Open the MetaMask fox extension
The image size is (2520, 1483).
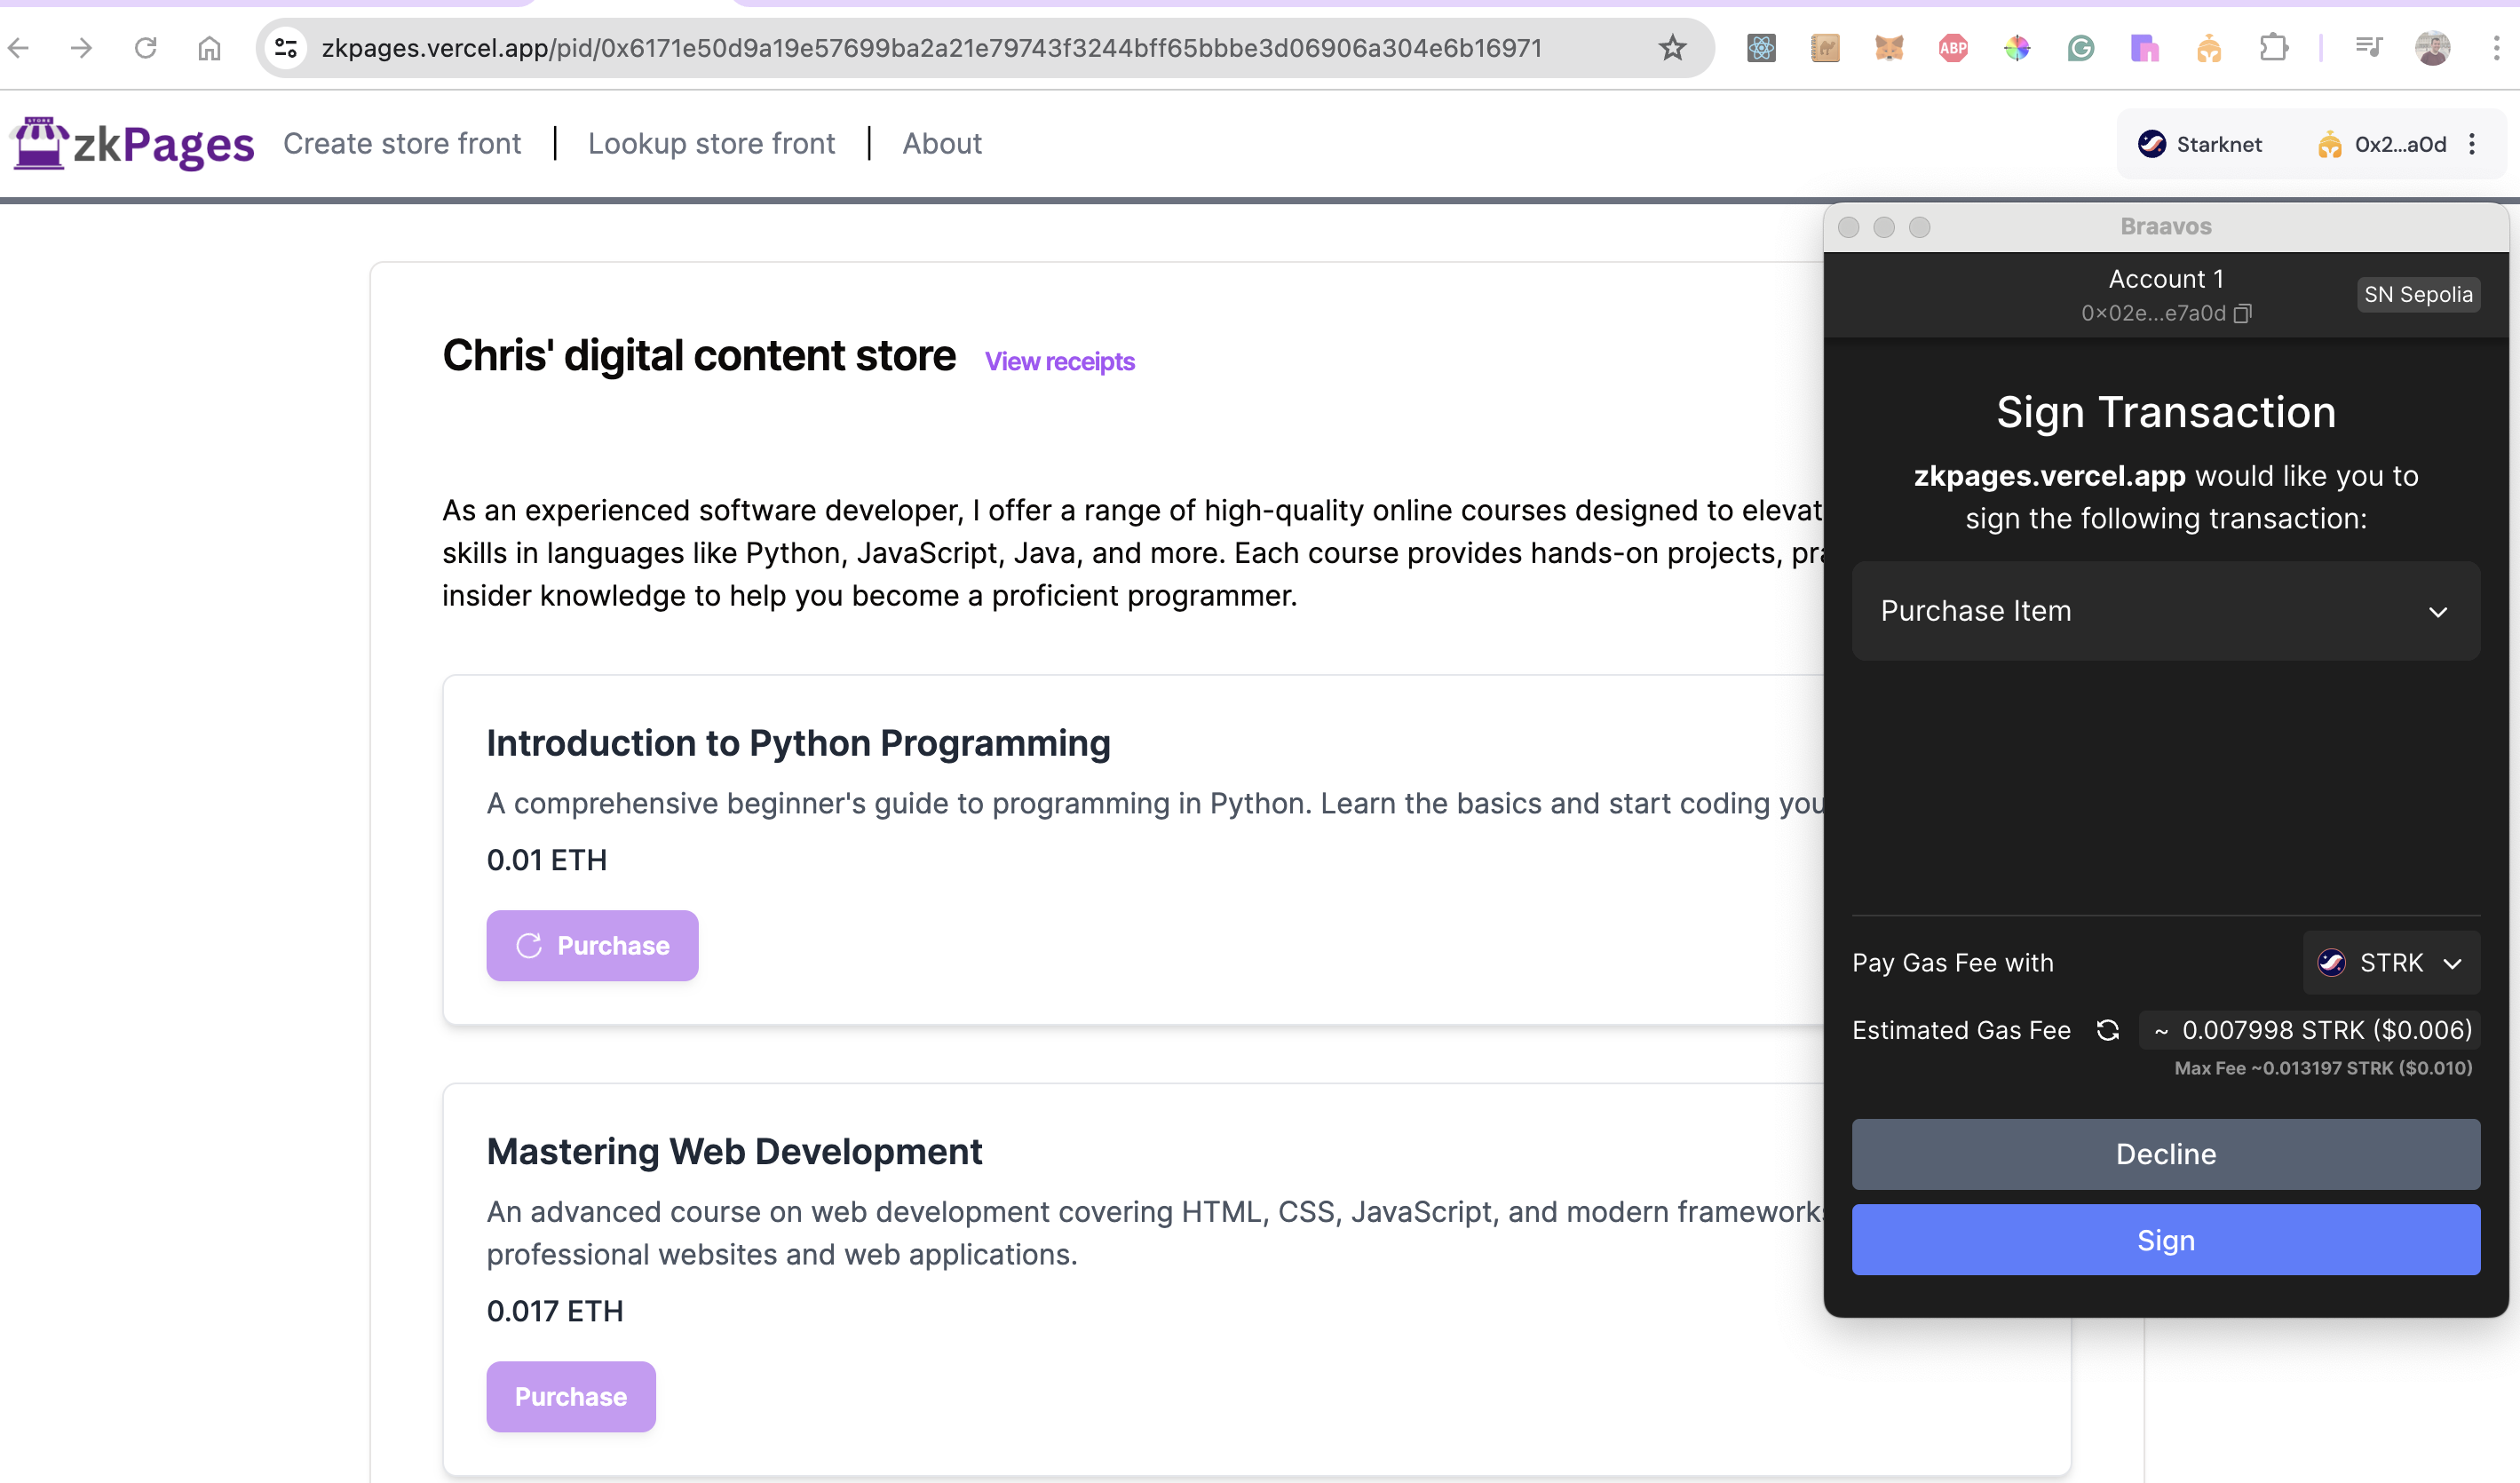[1889, 48]
